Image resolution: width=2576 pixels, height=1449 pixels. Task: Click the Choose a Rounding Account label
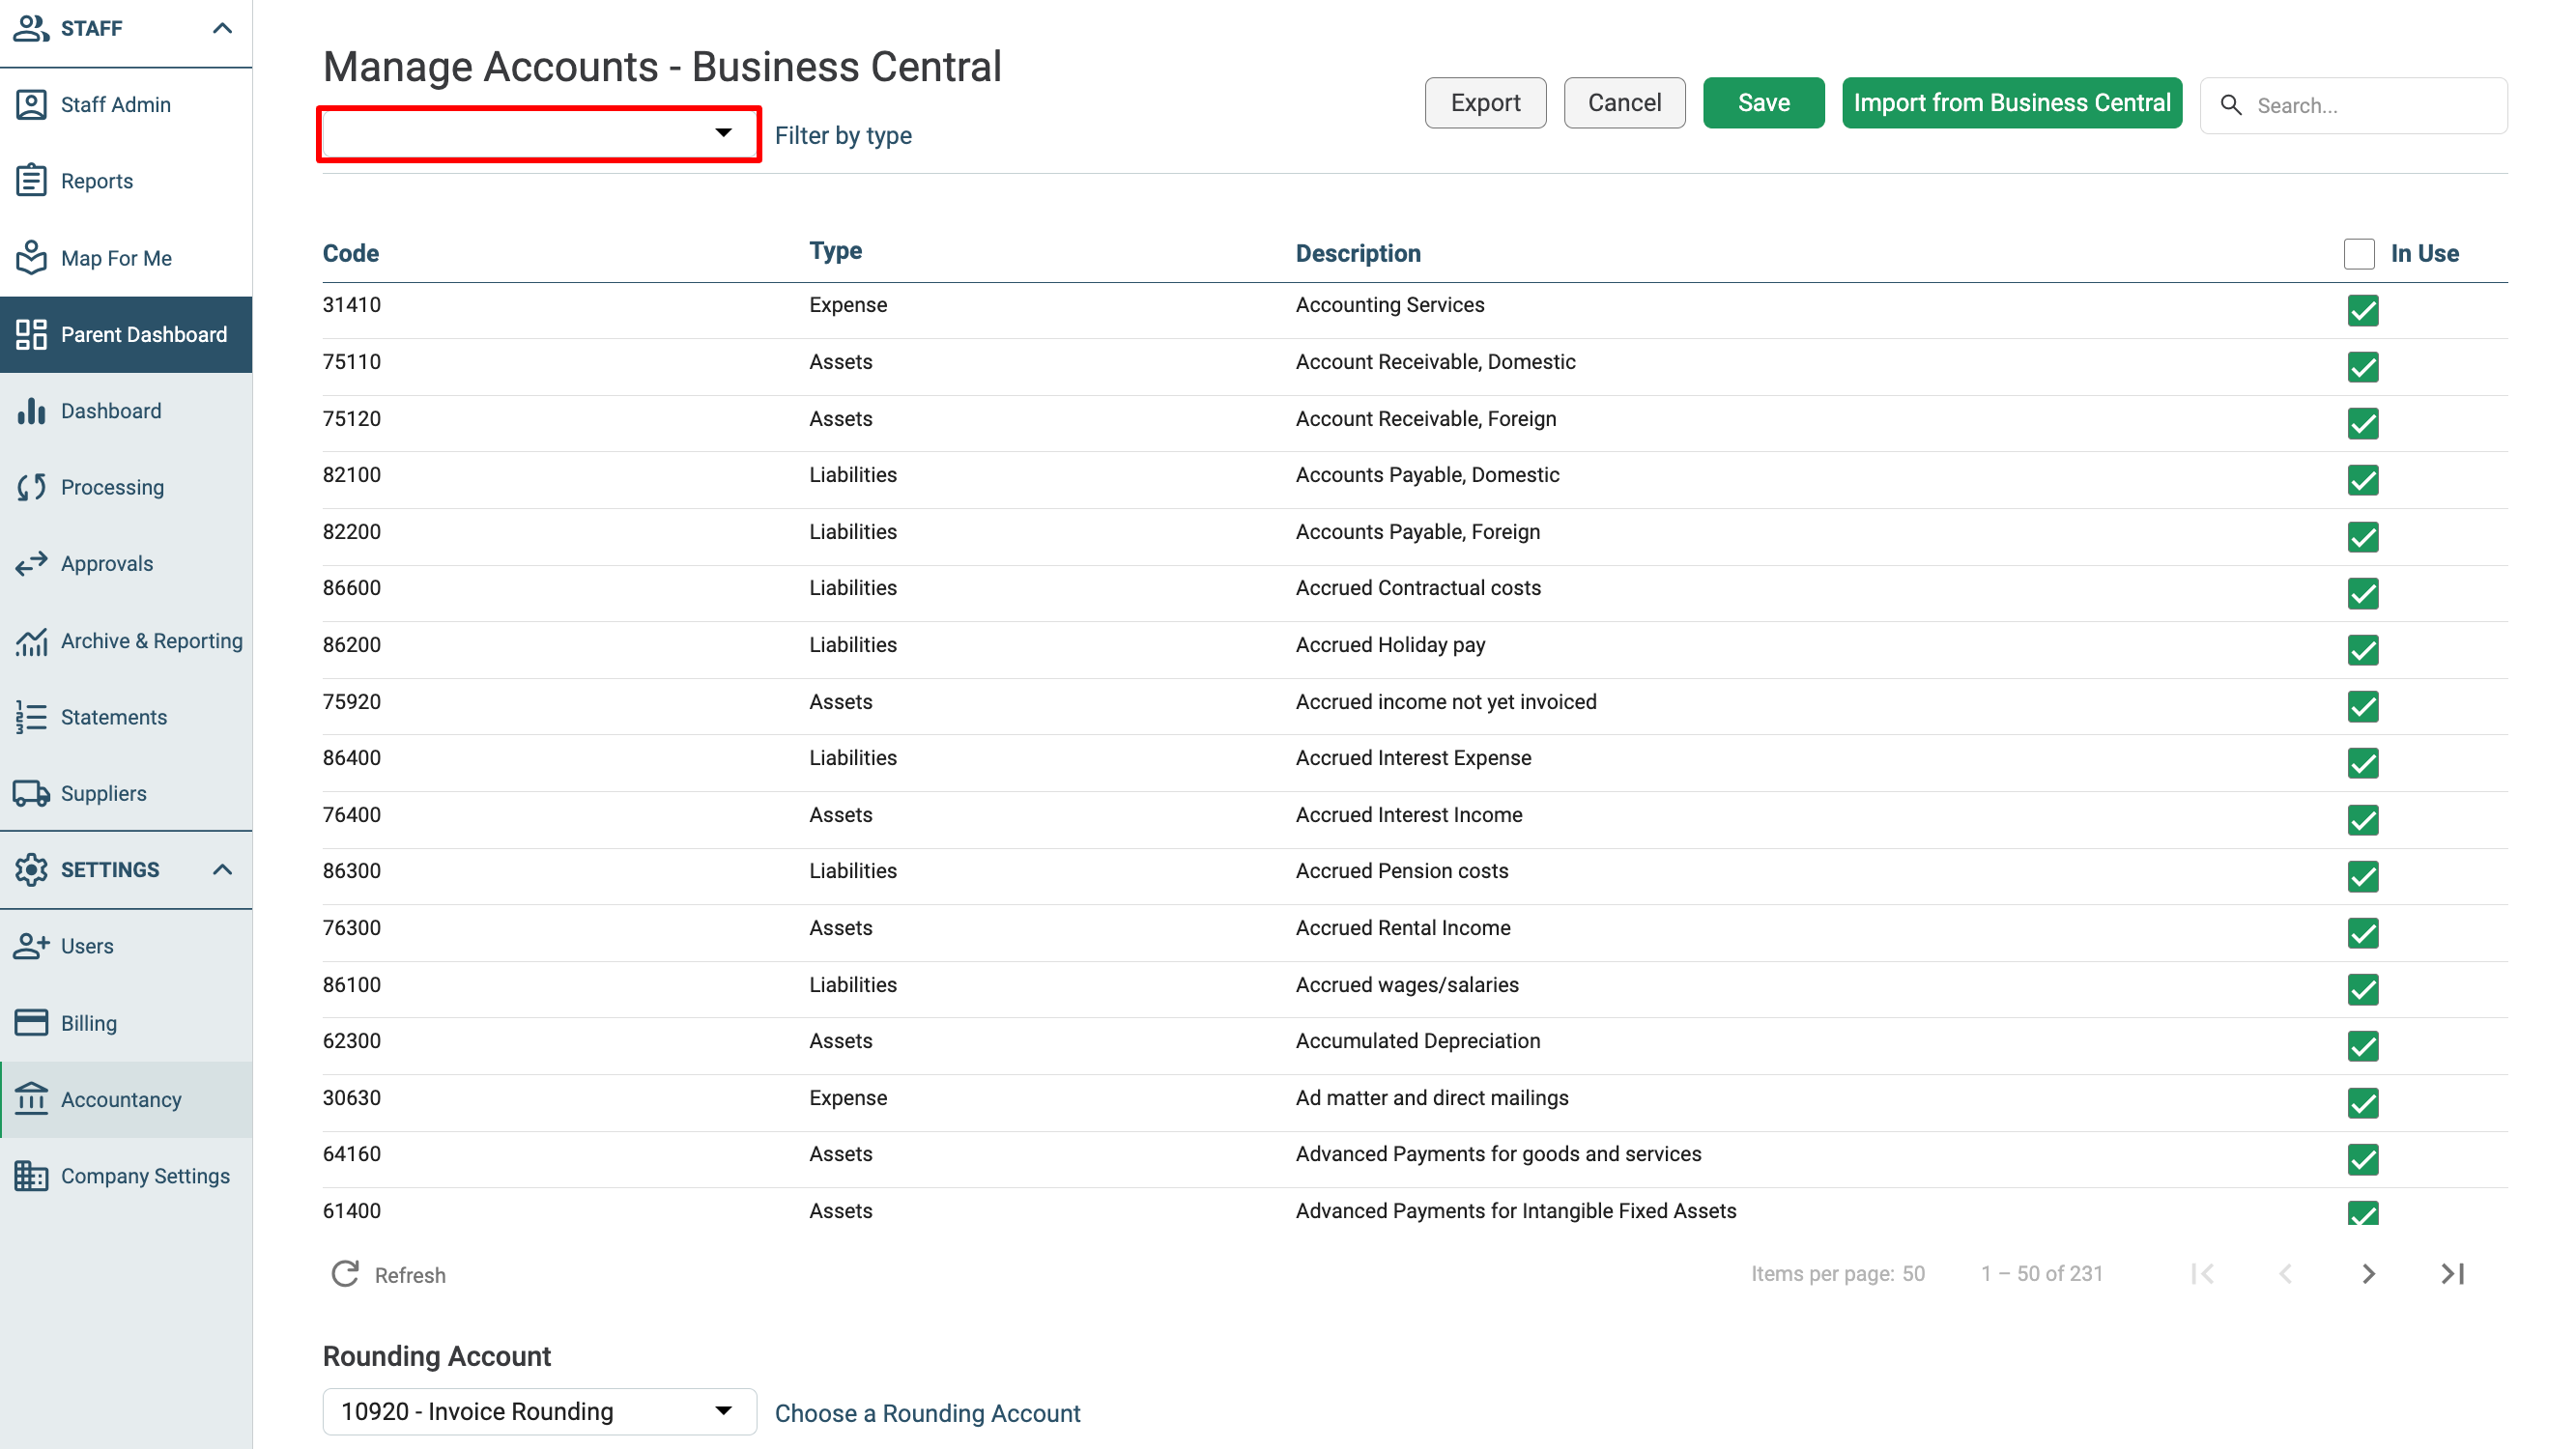point(927,1413)
